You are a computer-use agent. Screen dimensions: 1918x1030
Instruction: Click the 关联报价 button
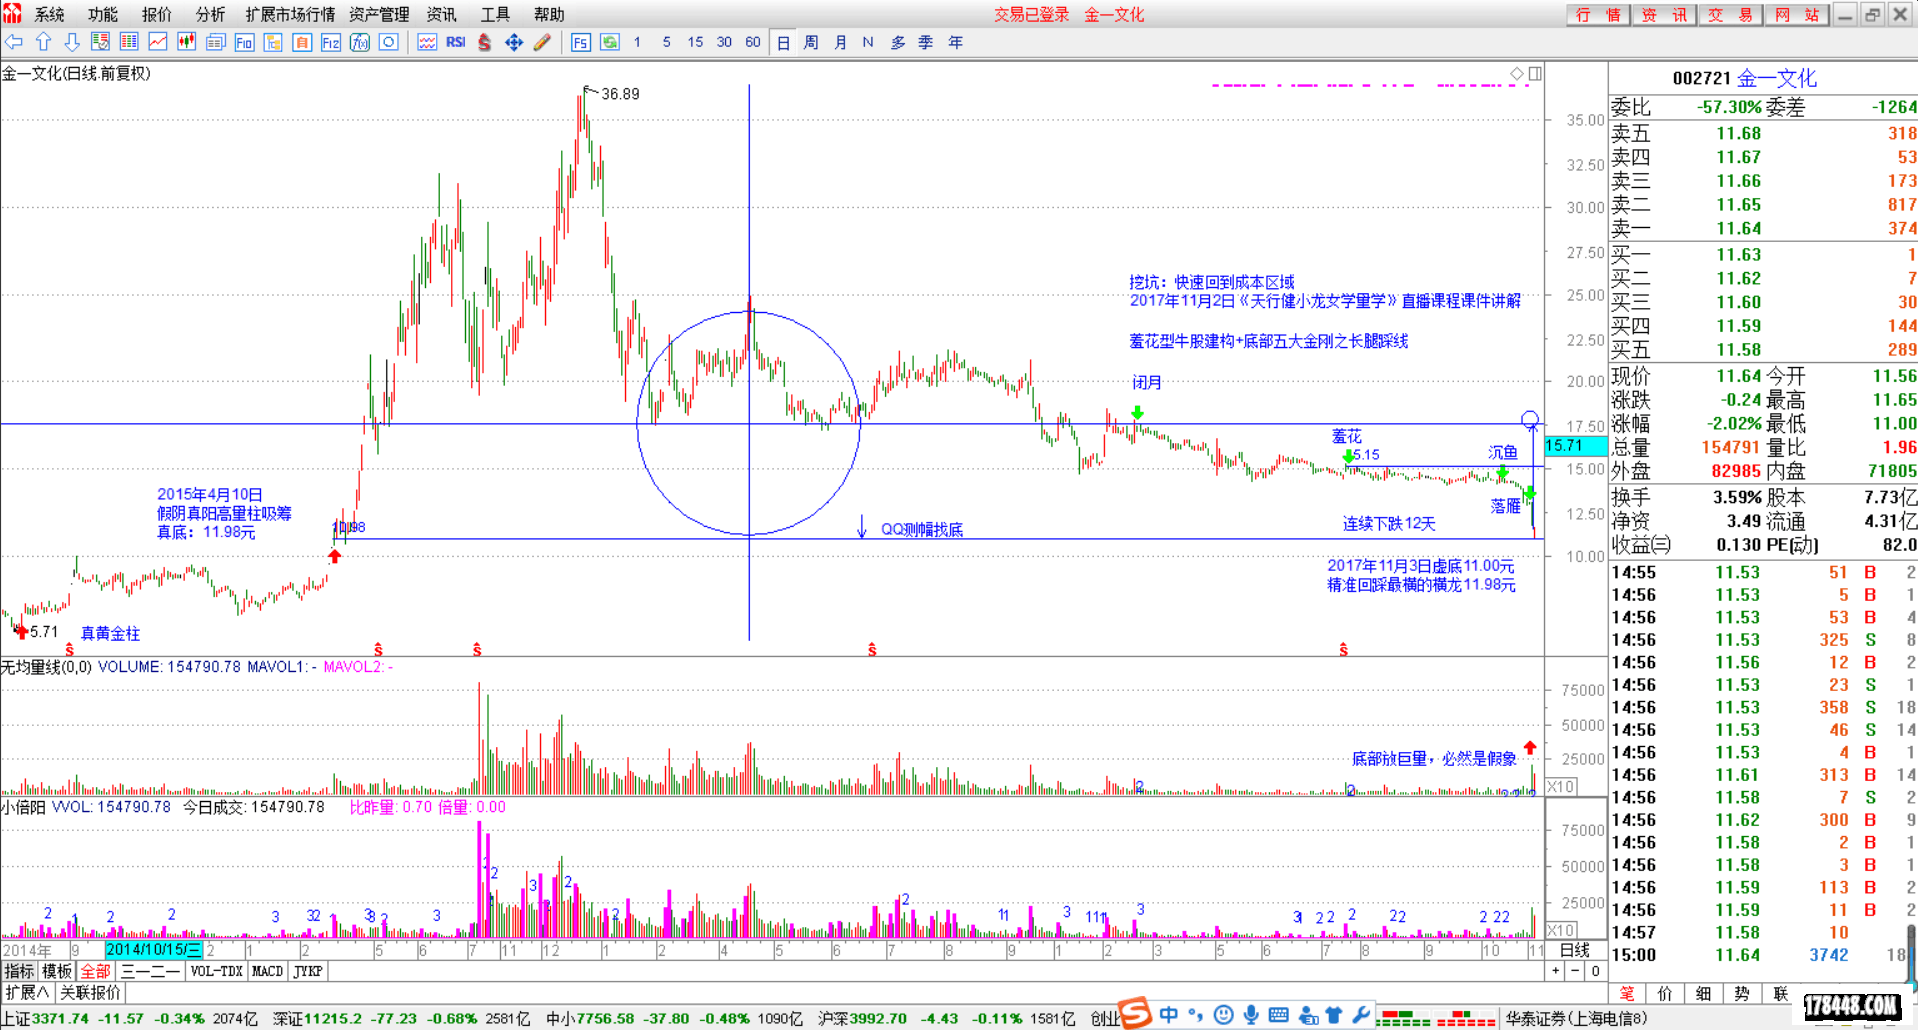click(90, 992)
